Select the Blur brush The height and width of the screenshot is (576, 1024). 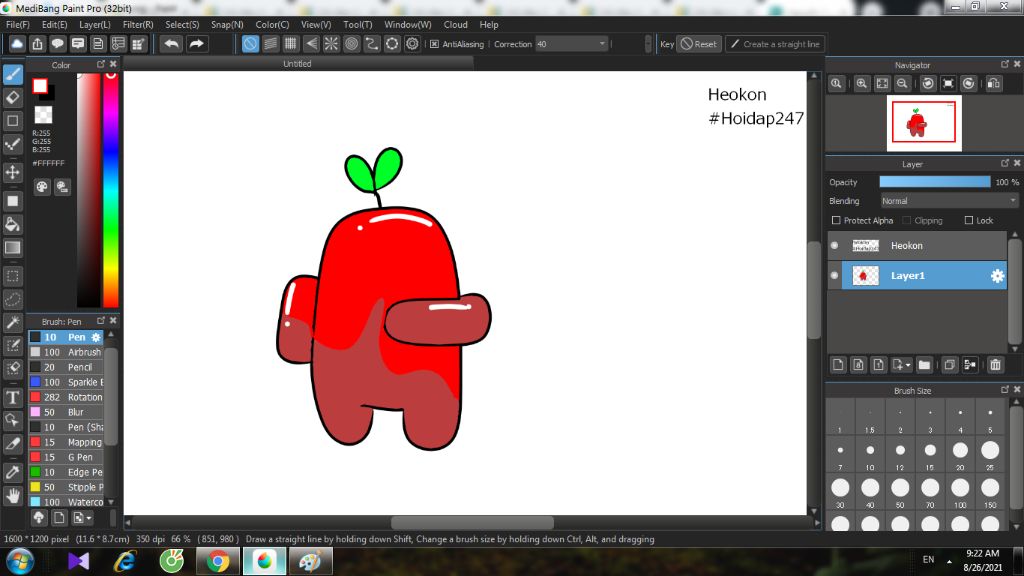pyautogui.click(x=66, y=412)
